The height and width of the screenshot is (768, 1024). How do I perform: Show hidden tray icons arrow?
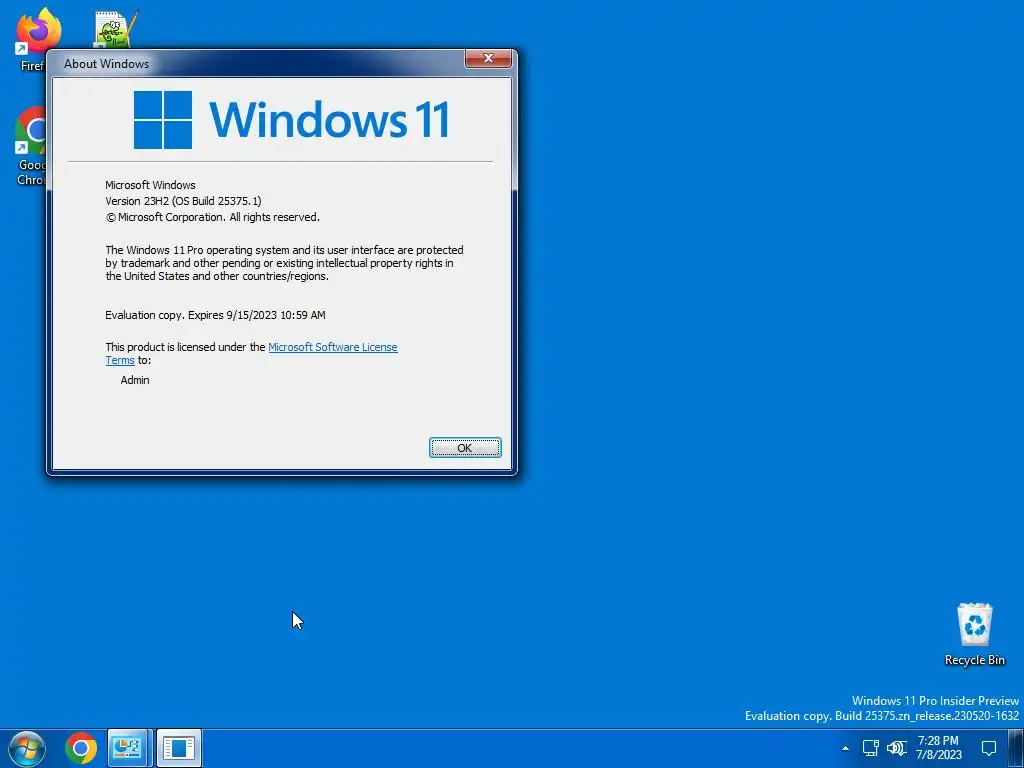coord(845,748)
